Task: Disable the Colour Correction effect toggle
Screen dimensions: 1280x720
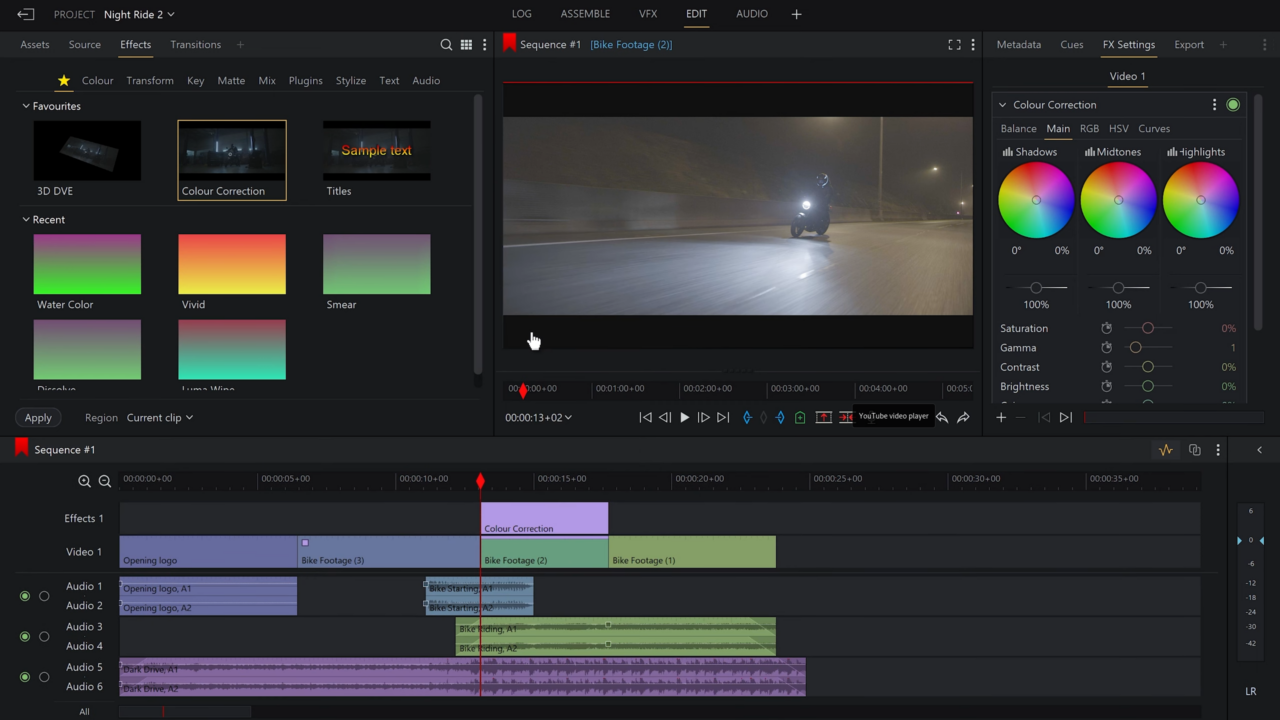Action: [1233, 105]
